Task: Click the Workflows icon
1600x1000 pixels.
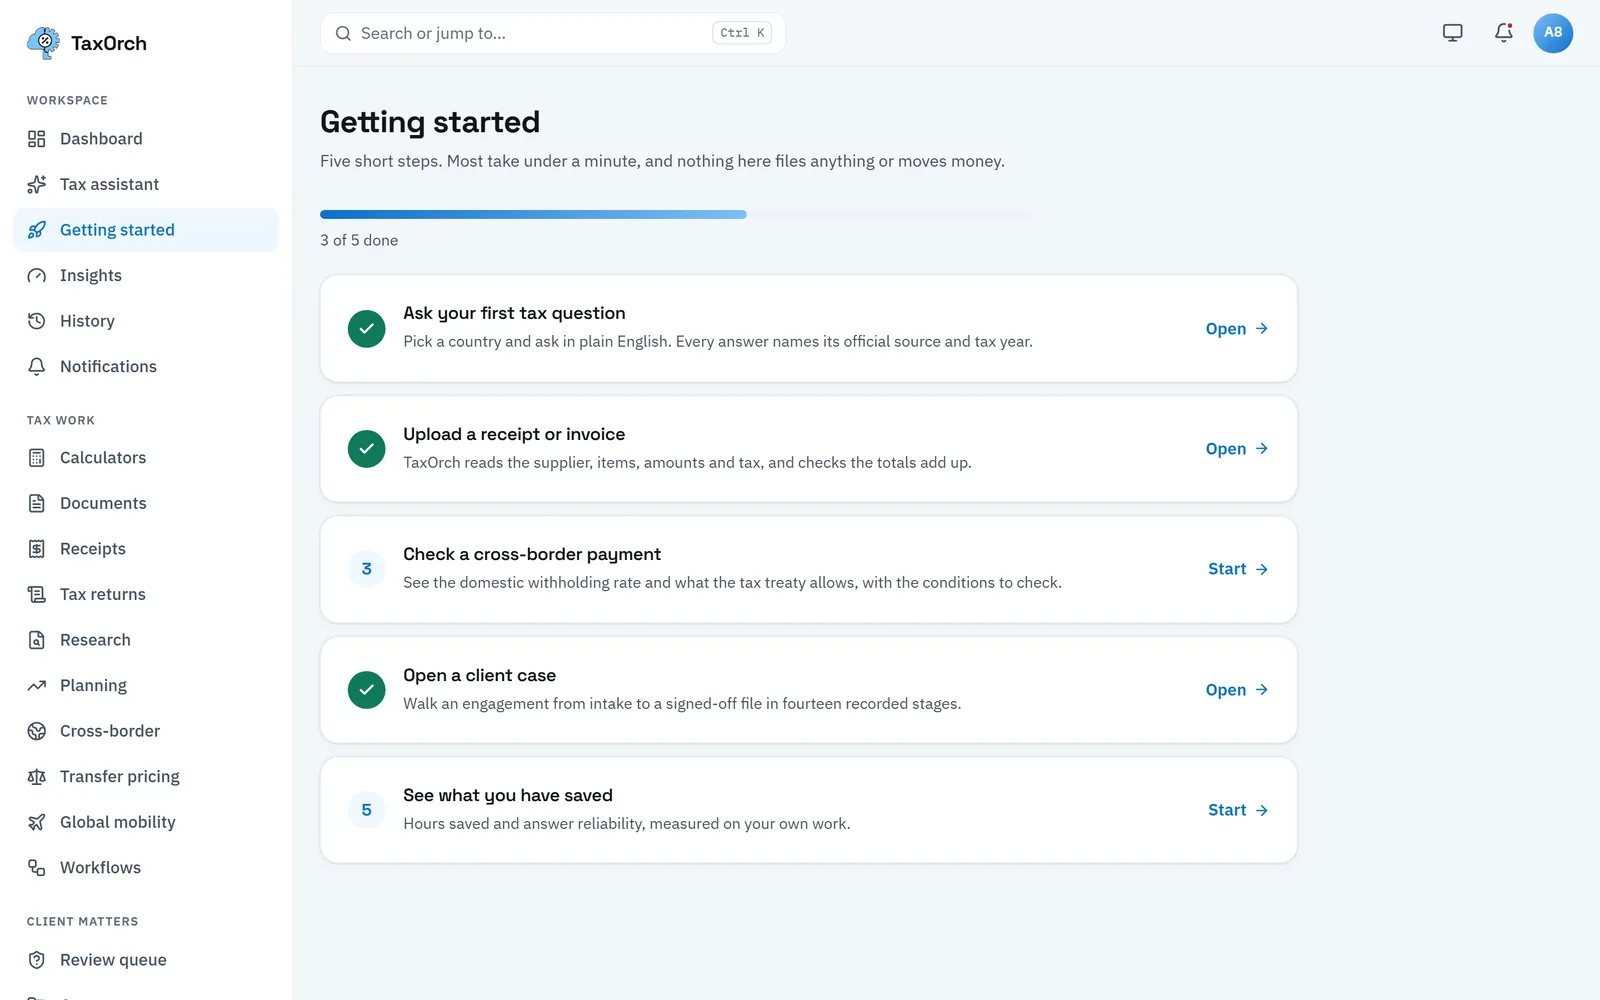Action: coord(37,867)
